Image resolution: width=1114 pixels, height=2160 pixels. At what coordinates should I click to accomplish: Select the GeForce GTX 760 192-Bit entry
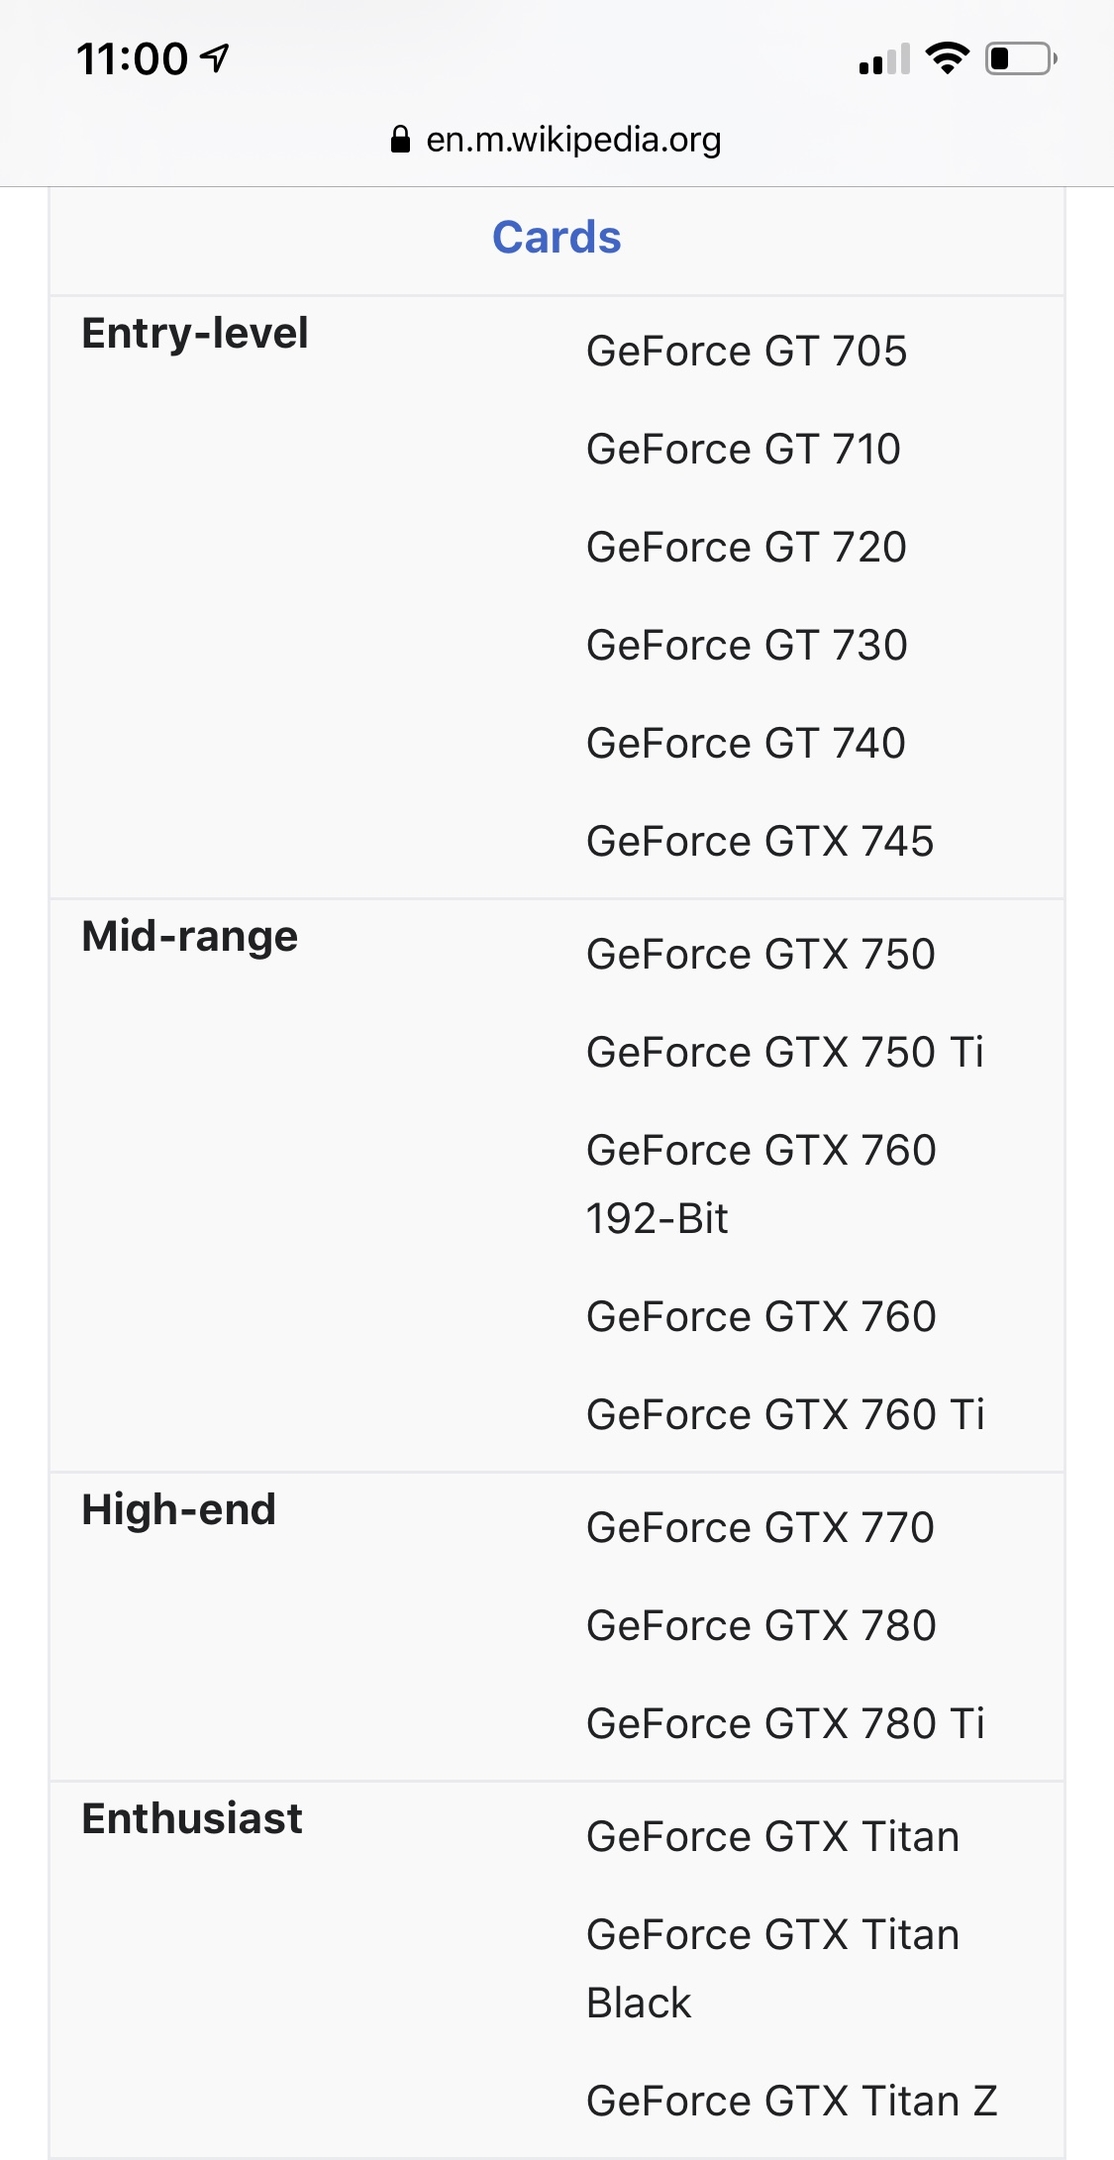tap(761, 1184)
